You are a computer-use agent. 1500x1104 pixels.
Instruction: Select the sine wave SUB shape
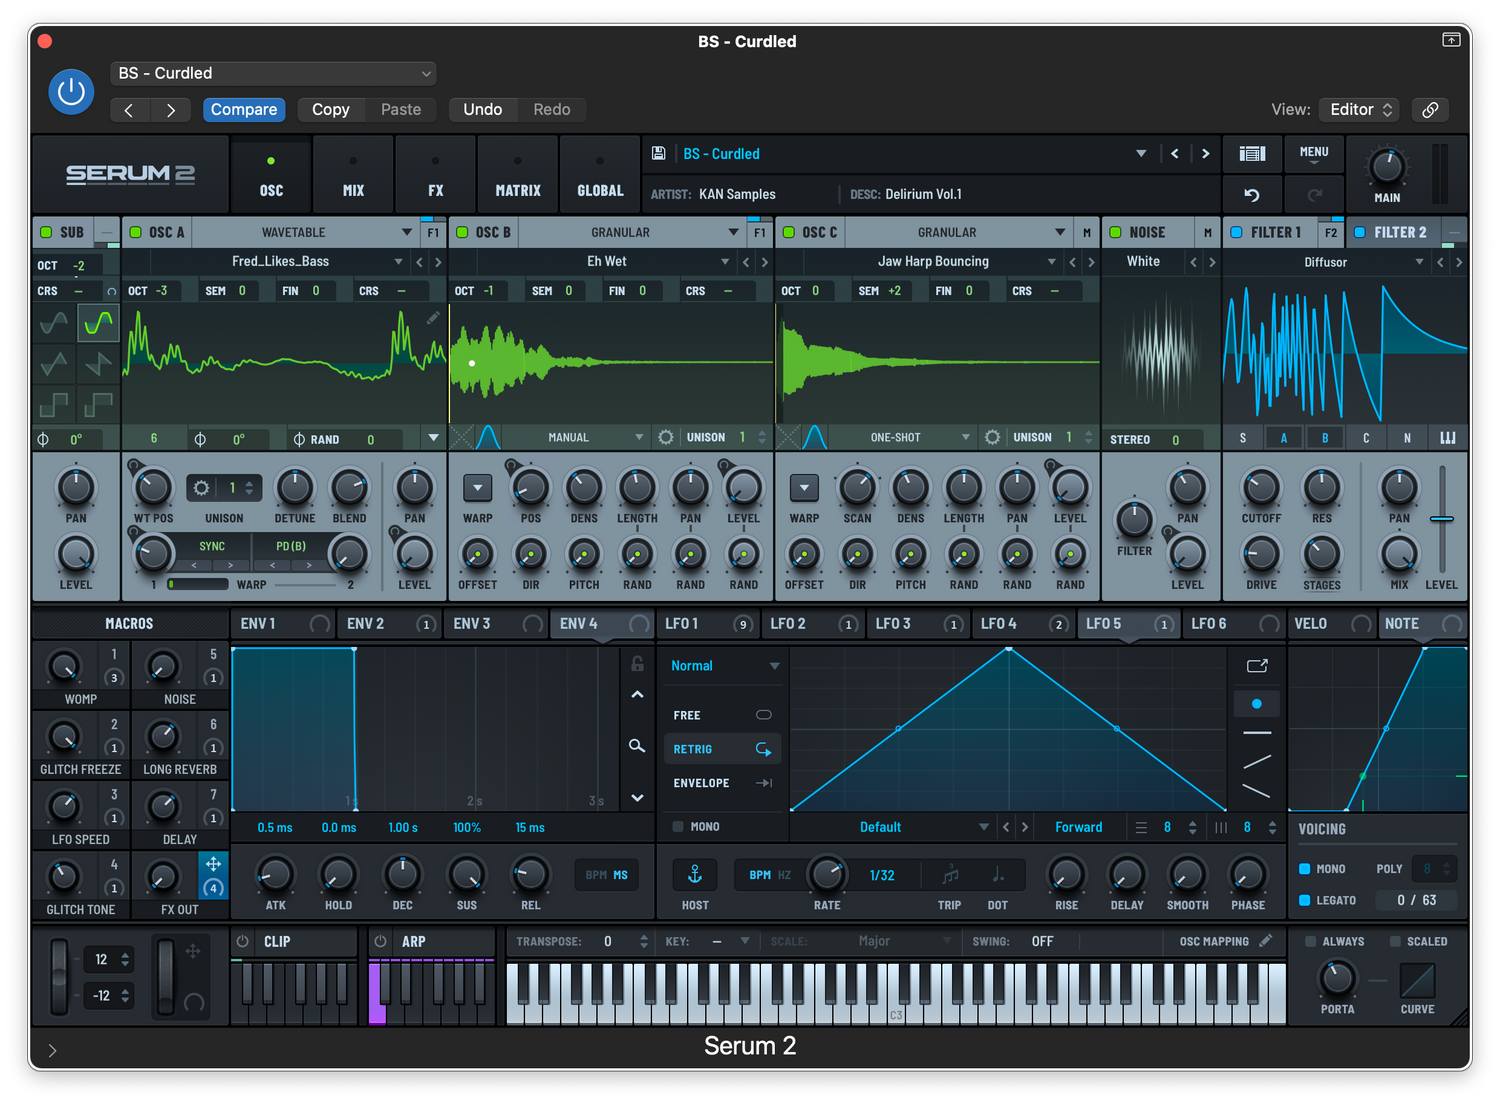coord(54,322)
